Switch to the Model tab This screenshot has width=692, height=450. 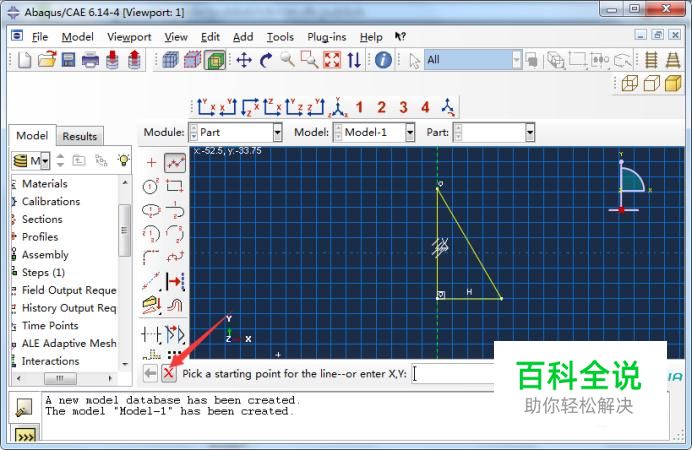[x=32, y=135]
